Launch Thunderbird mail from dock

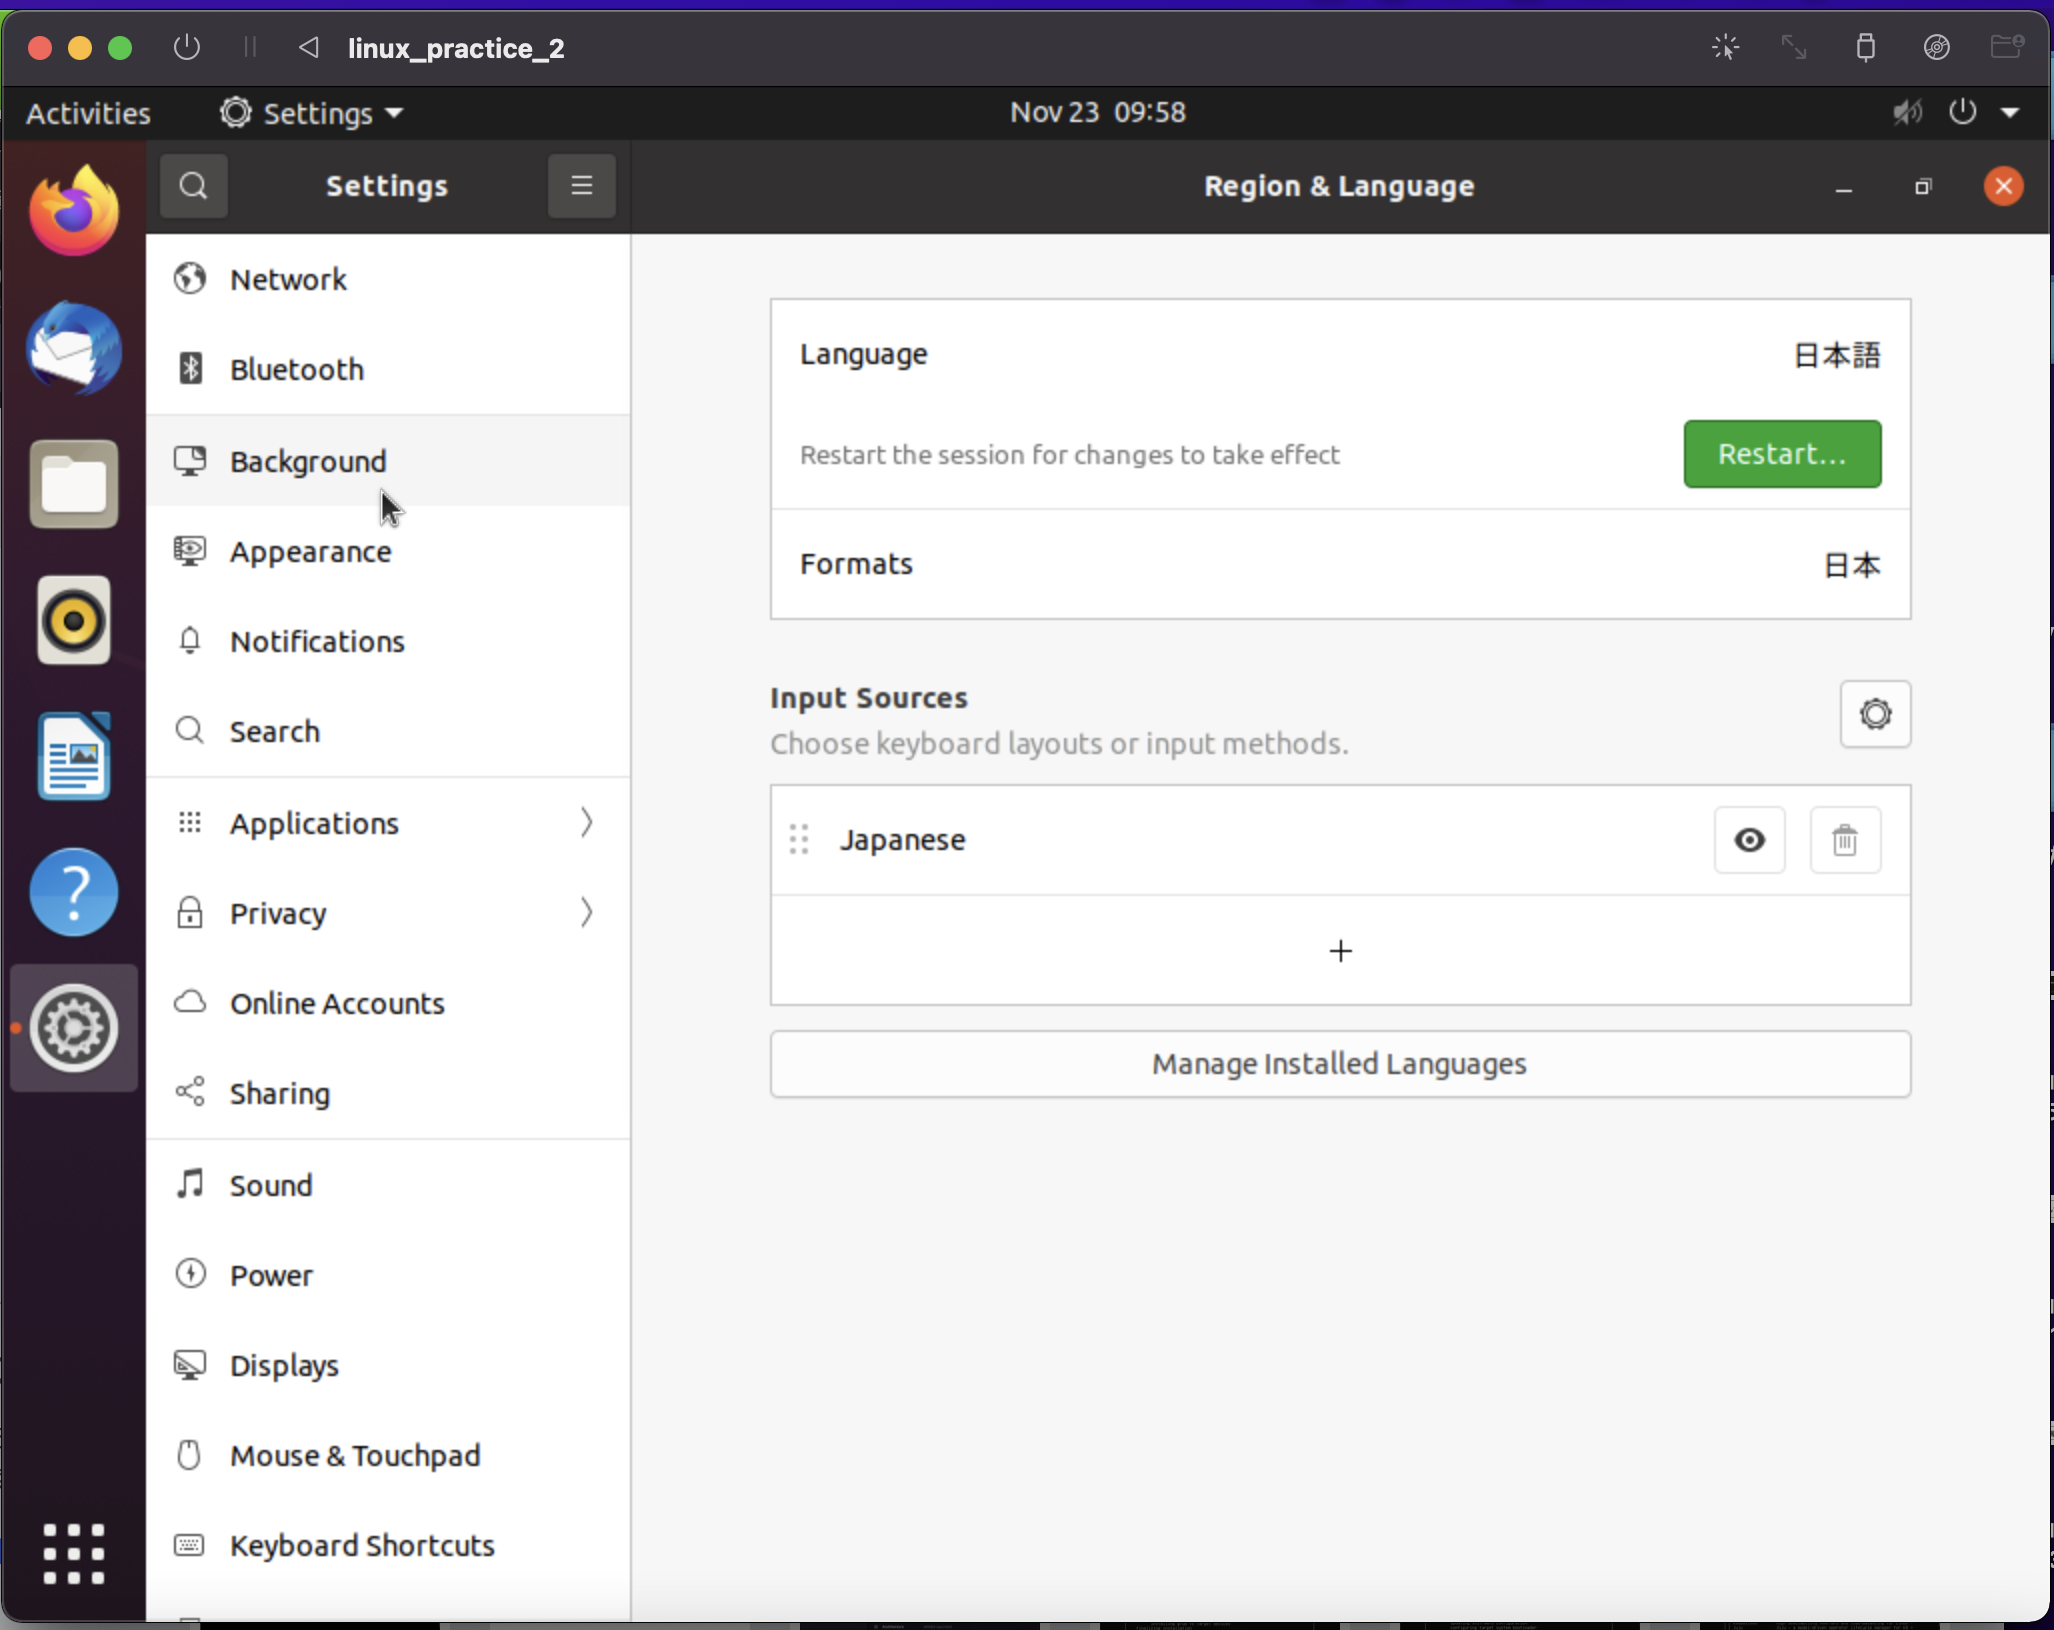tap(74, 348)
